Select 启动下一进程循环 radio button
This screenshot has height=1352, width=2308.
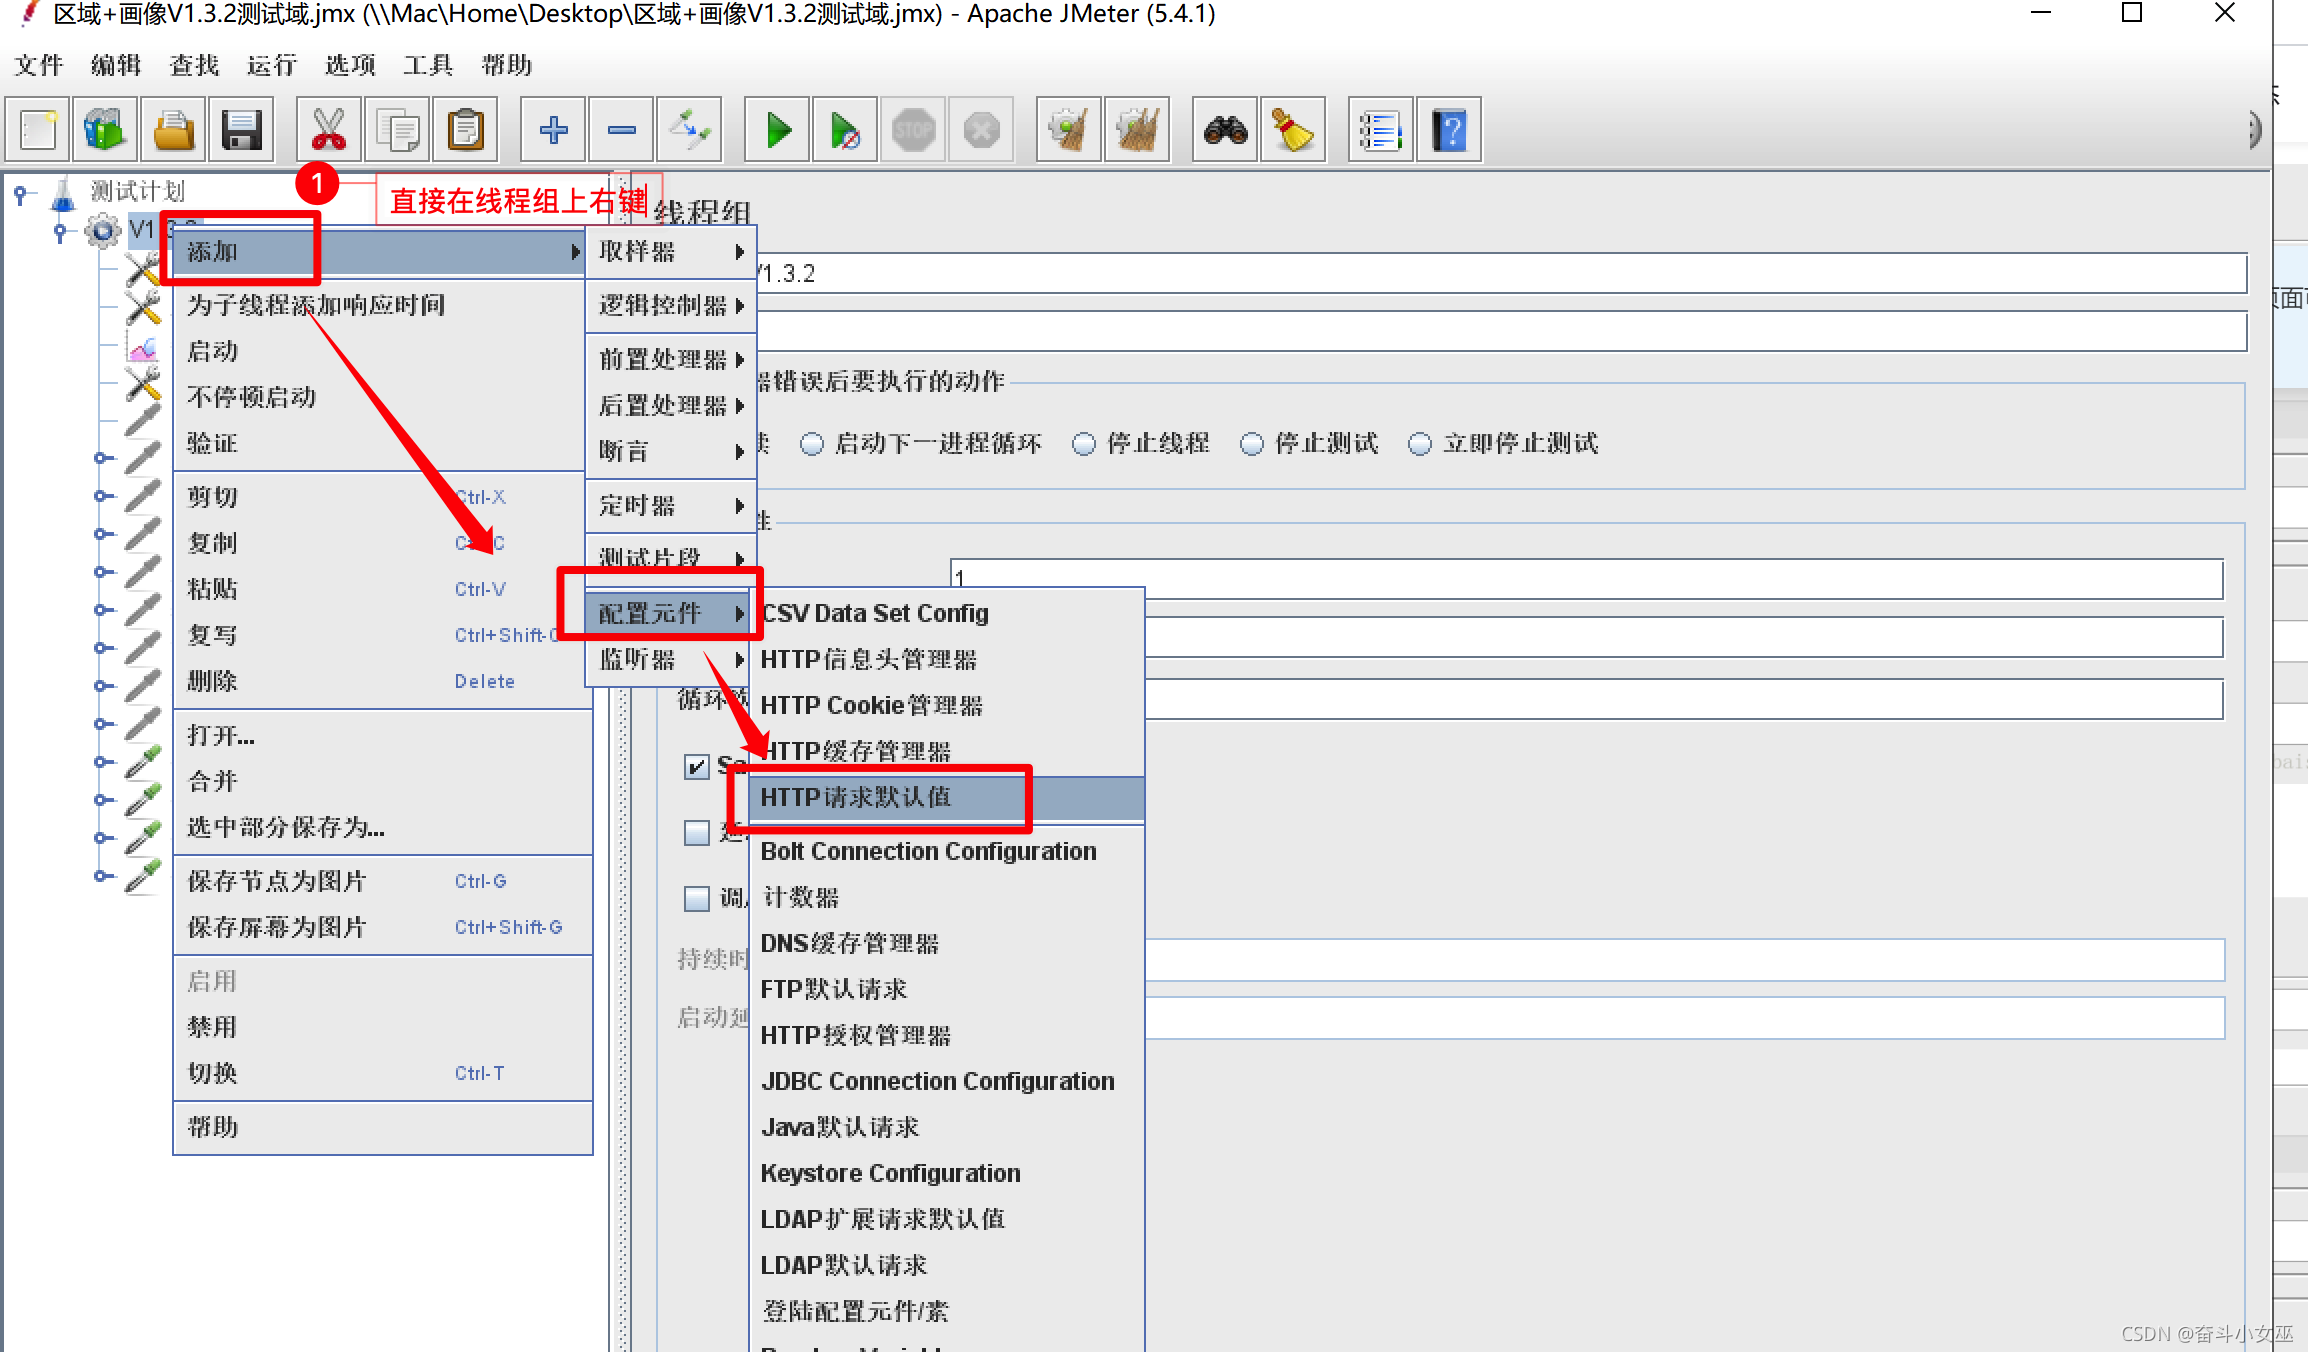812,444
